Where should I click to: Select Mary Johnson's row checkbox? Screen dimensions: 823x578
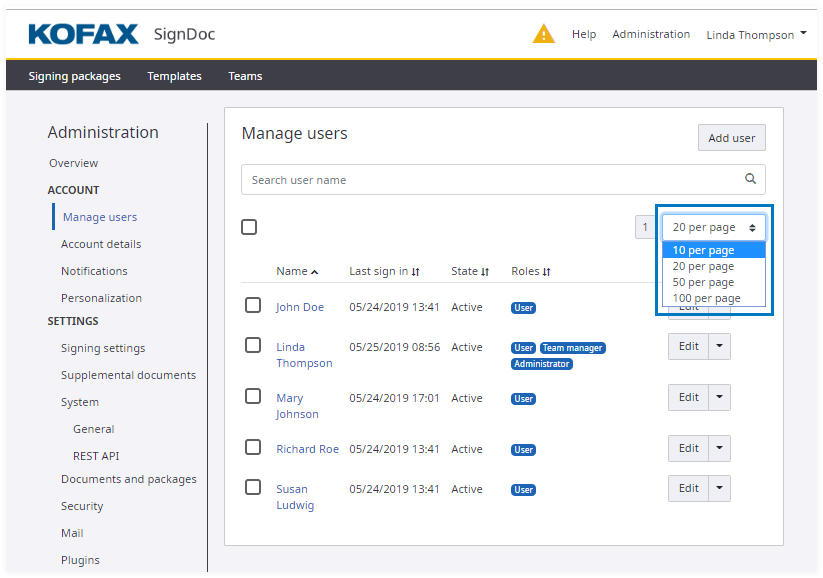coord(253,396)
